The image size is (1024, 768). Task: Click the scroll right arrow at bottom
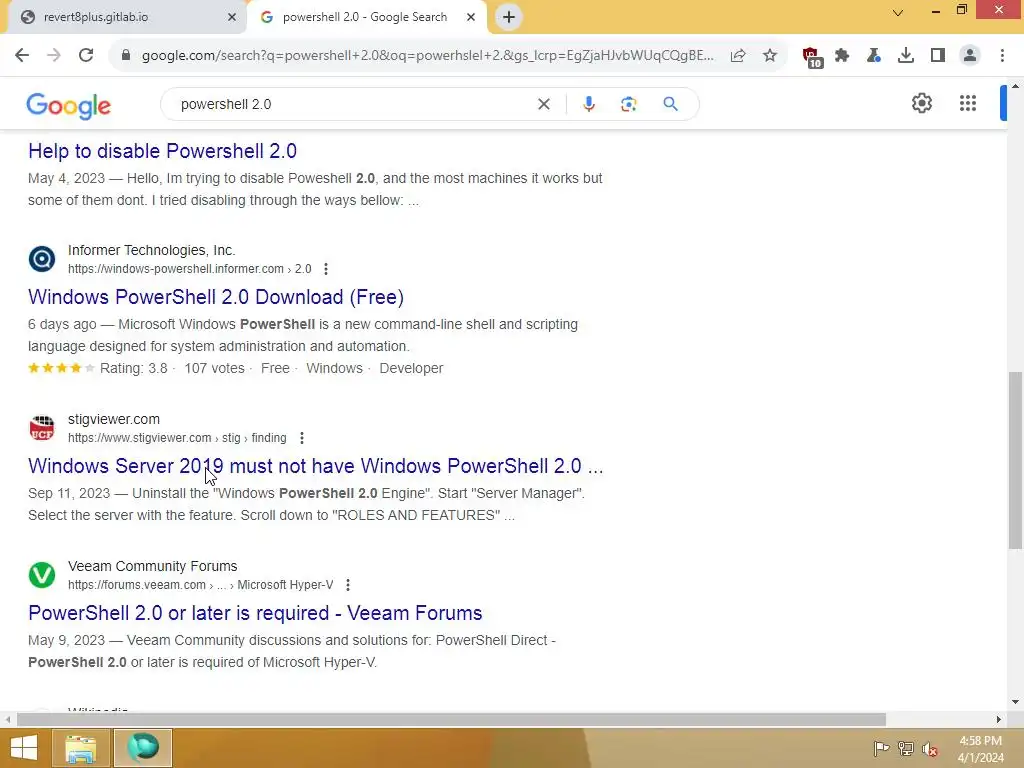coord(999,720)
